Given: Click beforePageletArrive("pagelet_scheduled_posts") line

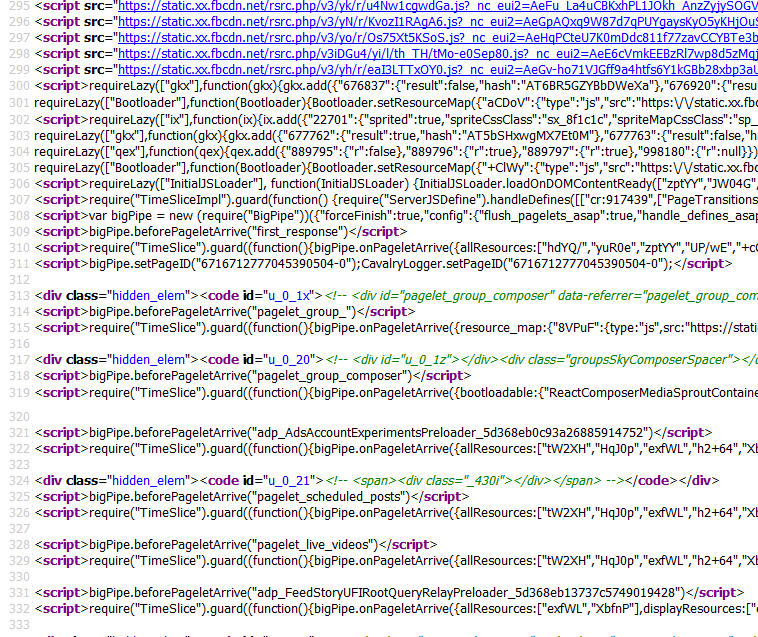Looking at the screenshot, I should coord(252,497).
